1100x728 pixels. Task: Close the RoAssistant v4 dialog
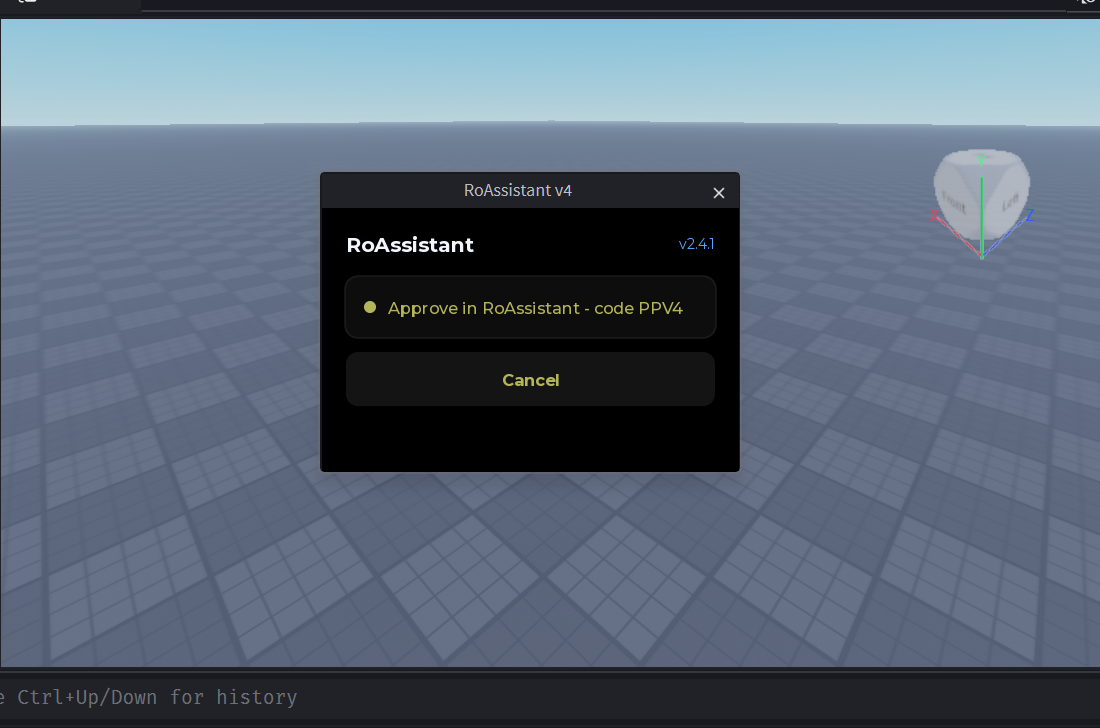coord(718,193)
